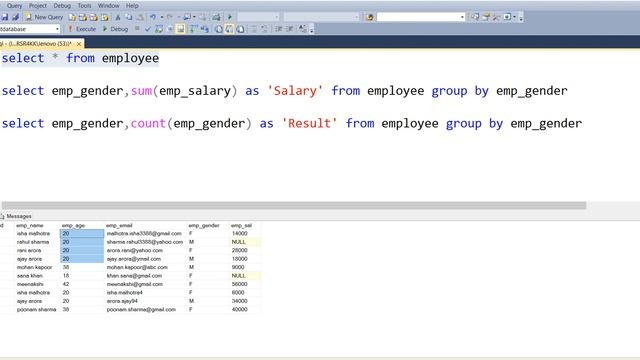Click the Properties Window wrench icon
Viewport: 640px width, 360px height.
click(x=496, y=17)
